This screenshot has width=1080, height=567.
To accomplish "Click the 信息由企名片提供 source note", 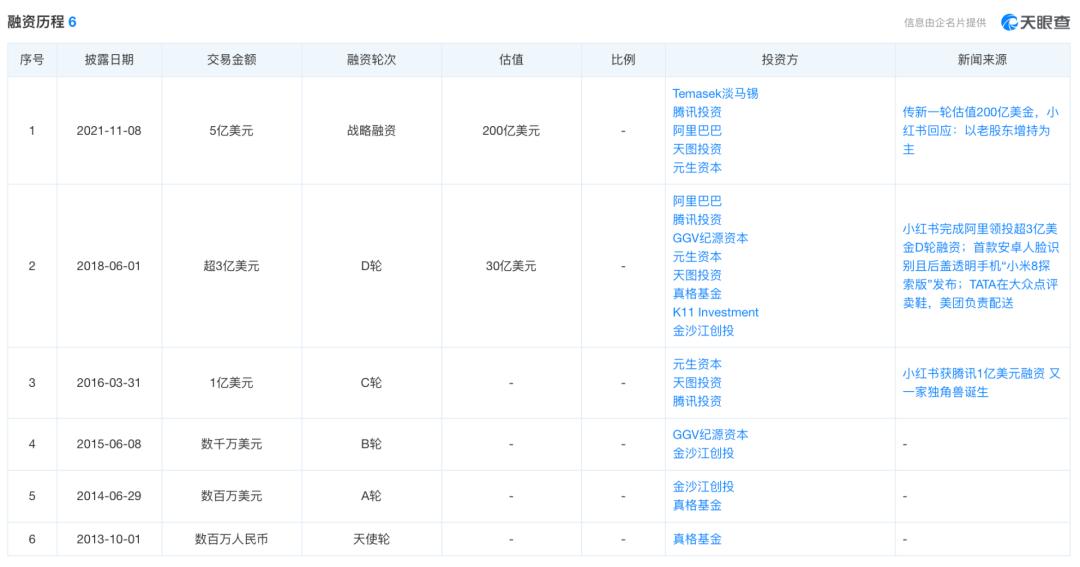I will point(945,23).
